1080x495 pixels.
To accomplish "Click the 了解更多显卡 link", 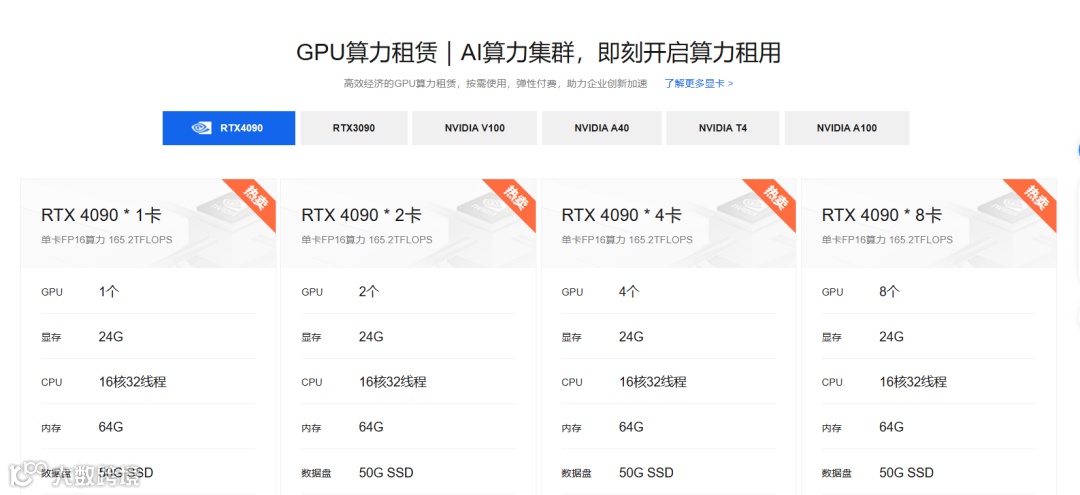I will pos(698,83).
